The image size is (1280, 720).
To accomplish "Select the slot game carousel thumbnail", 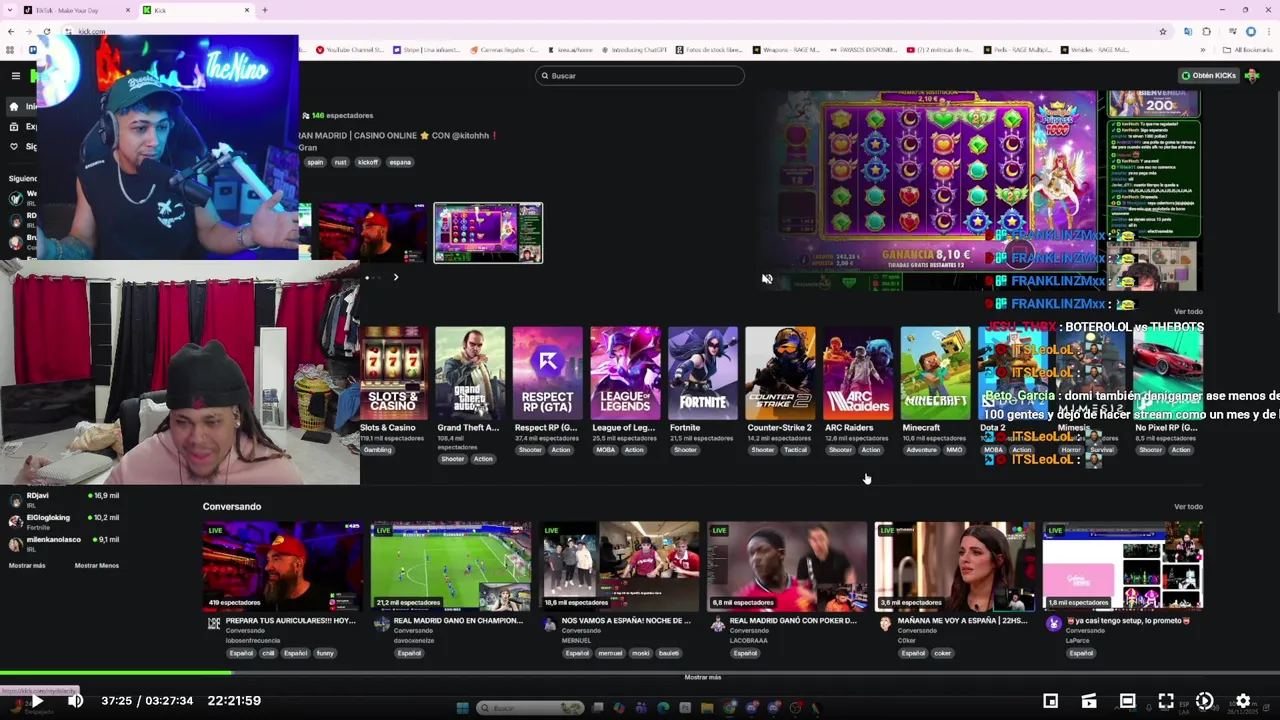I will coord(488,233).
